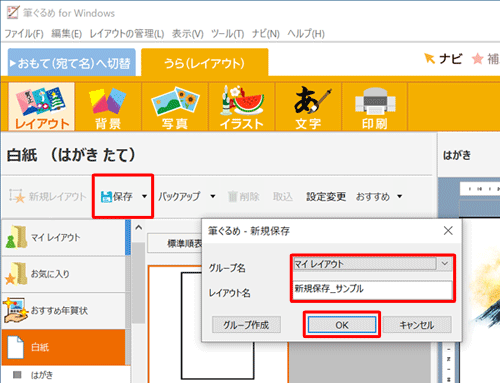Click the 新規レイアウト icon

pyautogui.click(x=17, y=196)
